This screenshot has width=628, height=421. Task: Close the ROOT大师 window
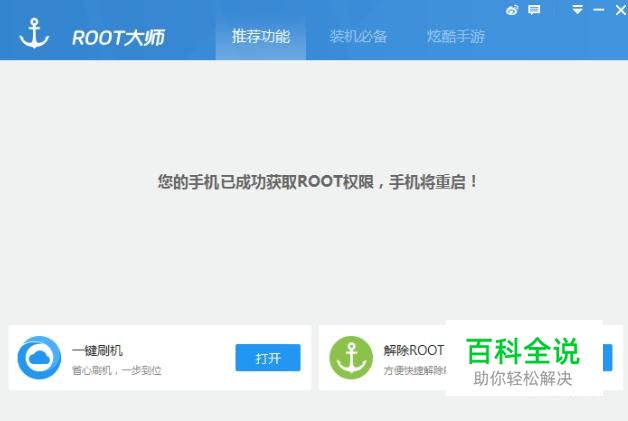coord(621,10)
